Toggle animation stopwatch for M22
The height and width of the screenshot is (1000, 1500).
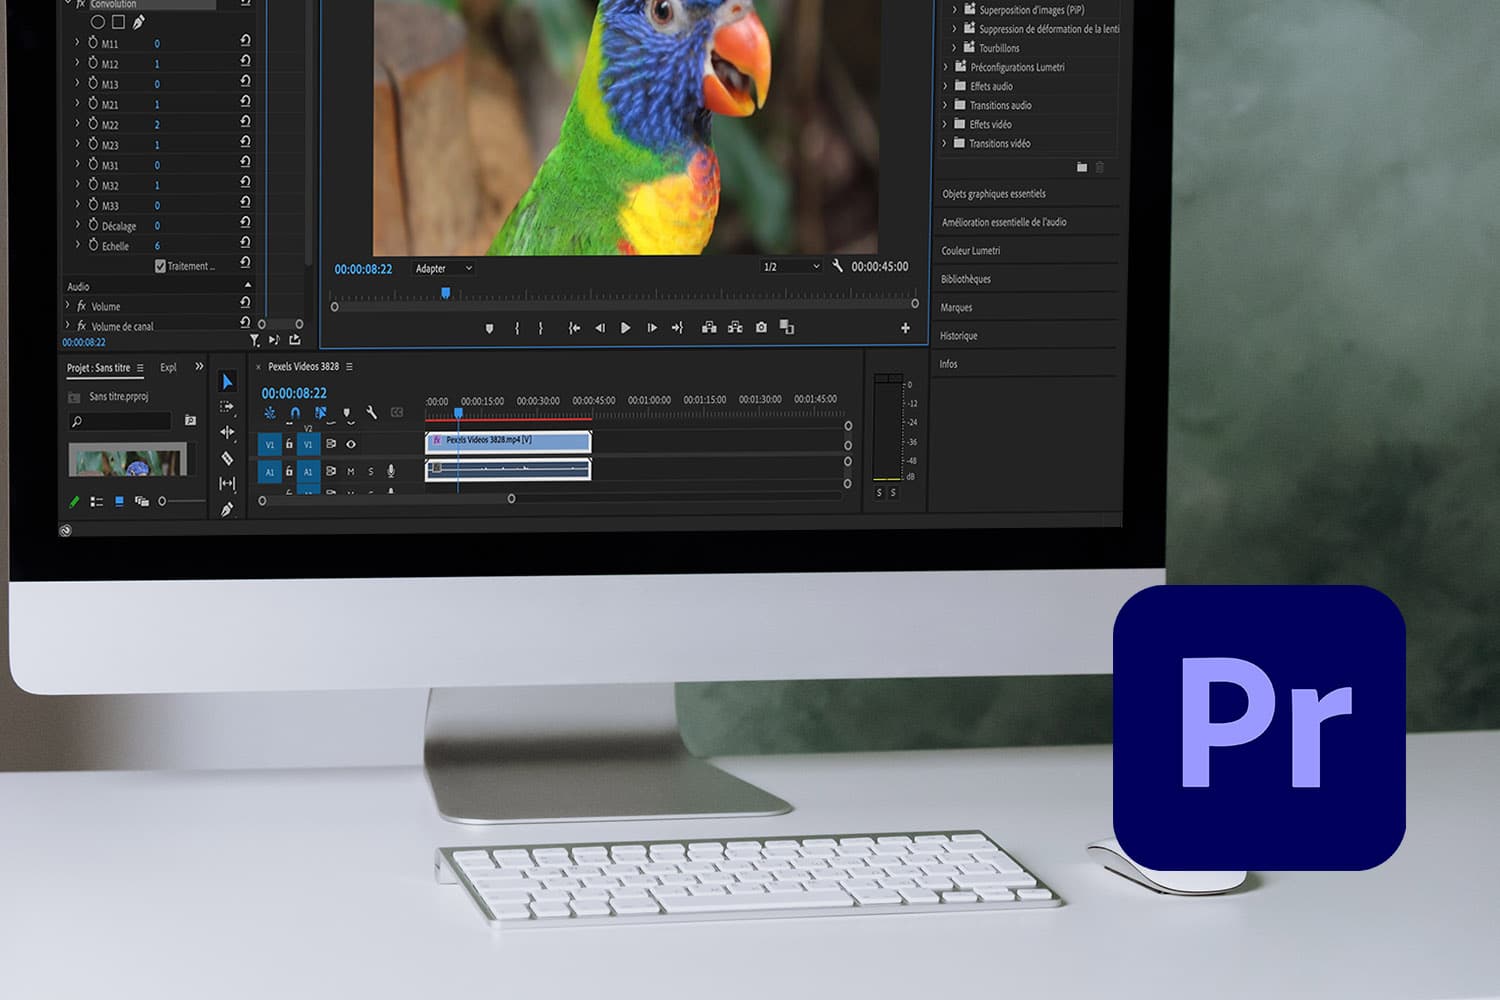point(93,124)
